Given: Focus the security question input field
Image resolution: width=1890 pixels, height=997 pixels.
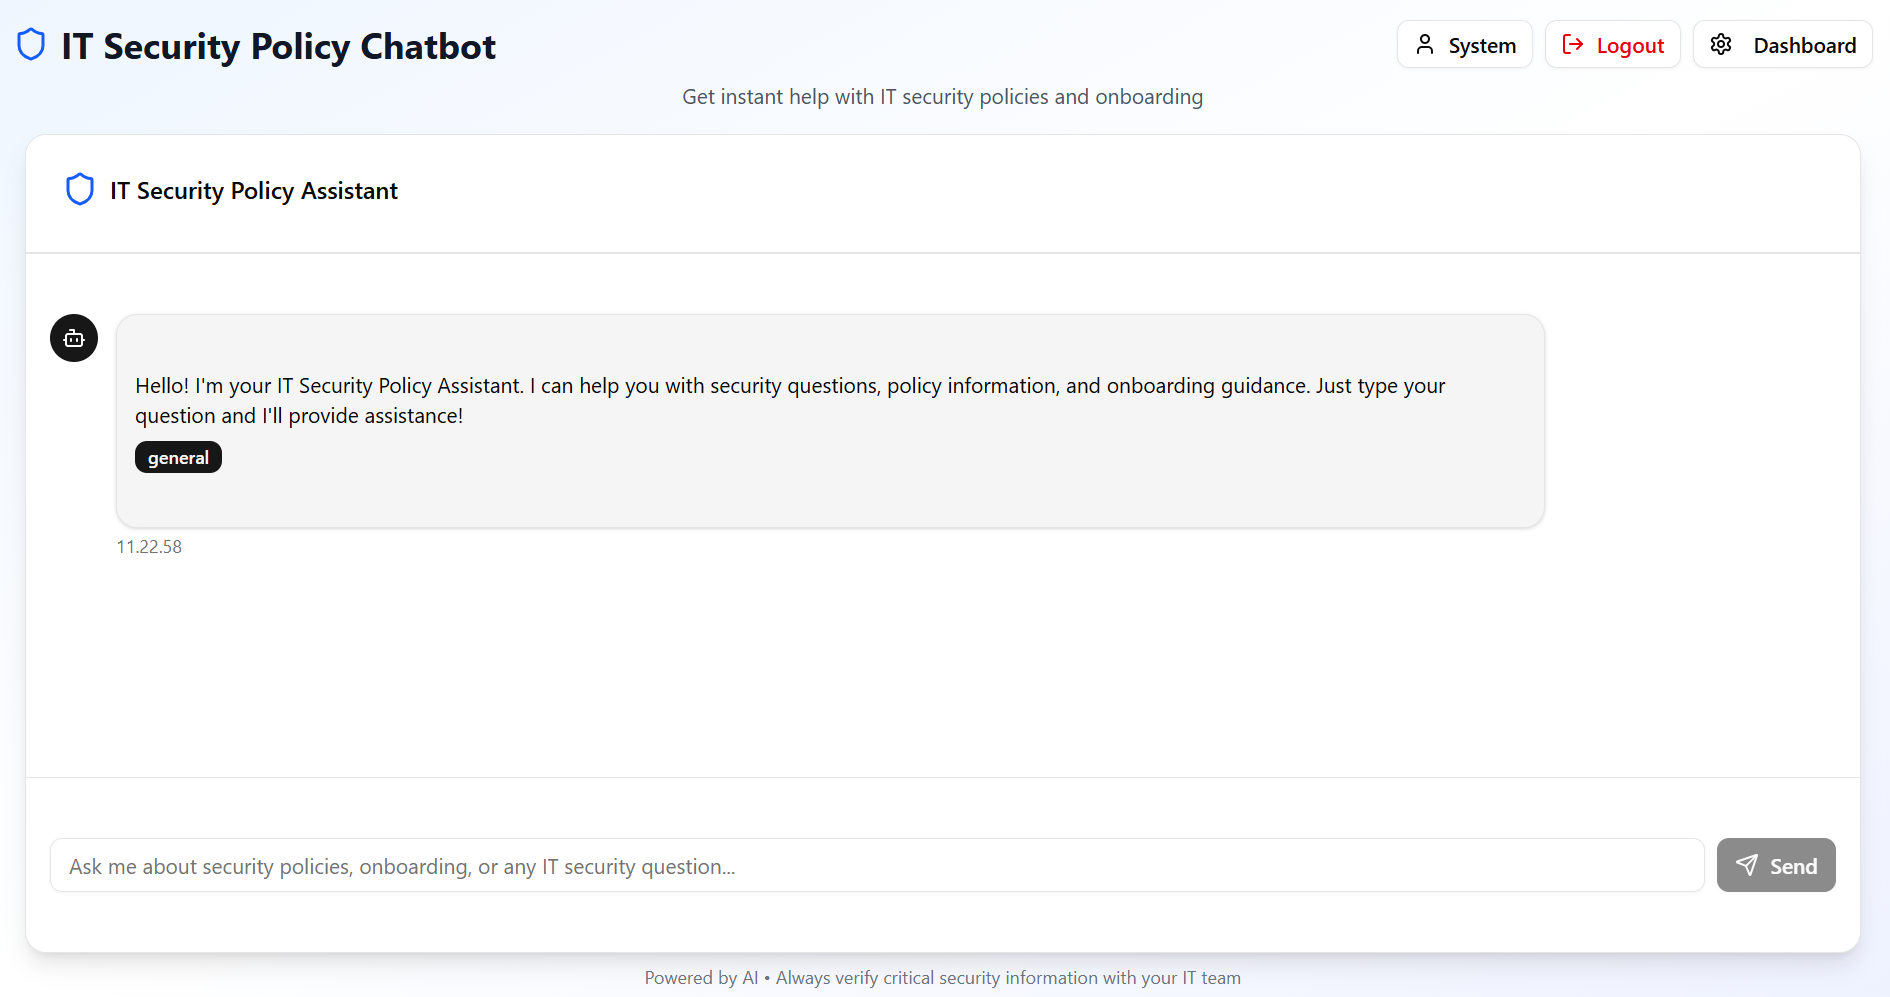Looking at the screenshot, I should (877, 865).
